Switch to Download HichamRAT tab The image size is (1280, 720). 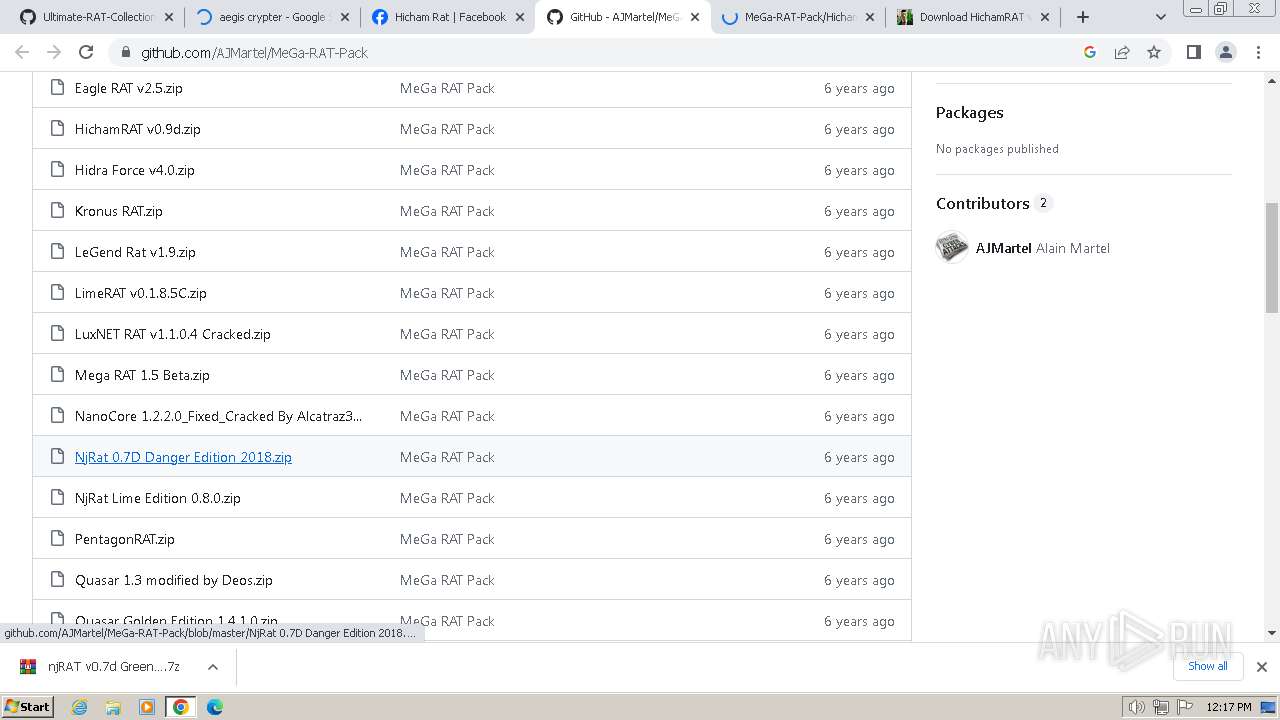tap(973, 17)
